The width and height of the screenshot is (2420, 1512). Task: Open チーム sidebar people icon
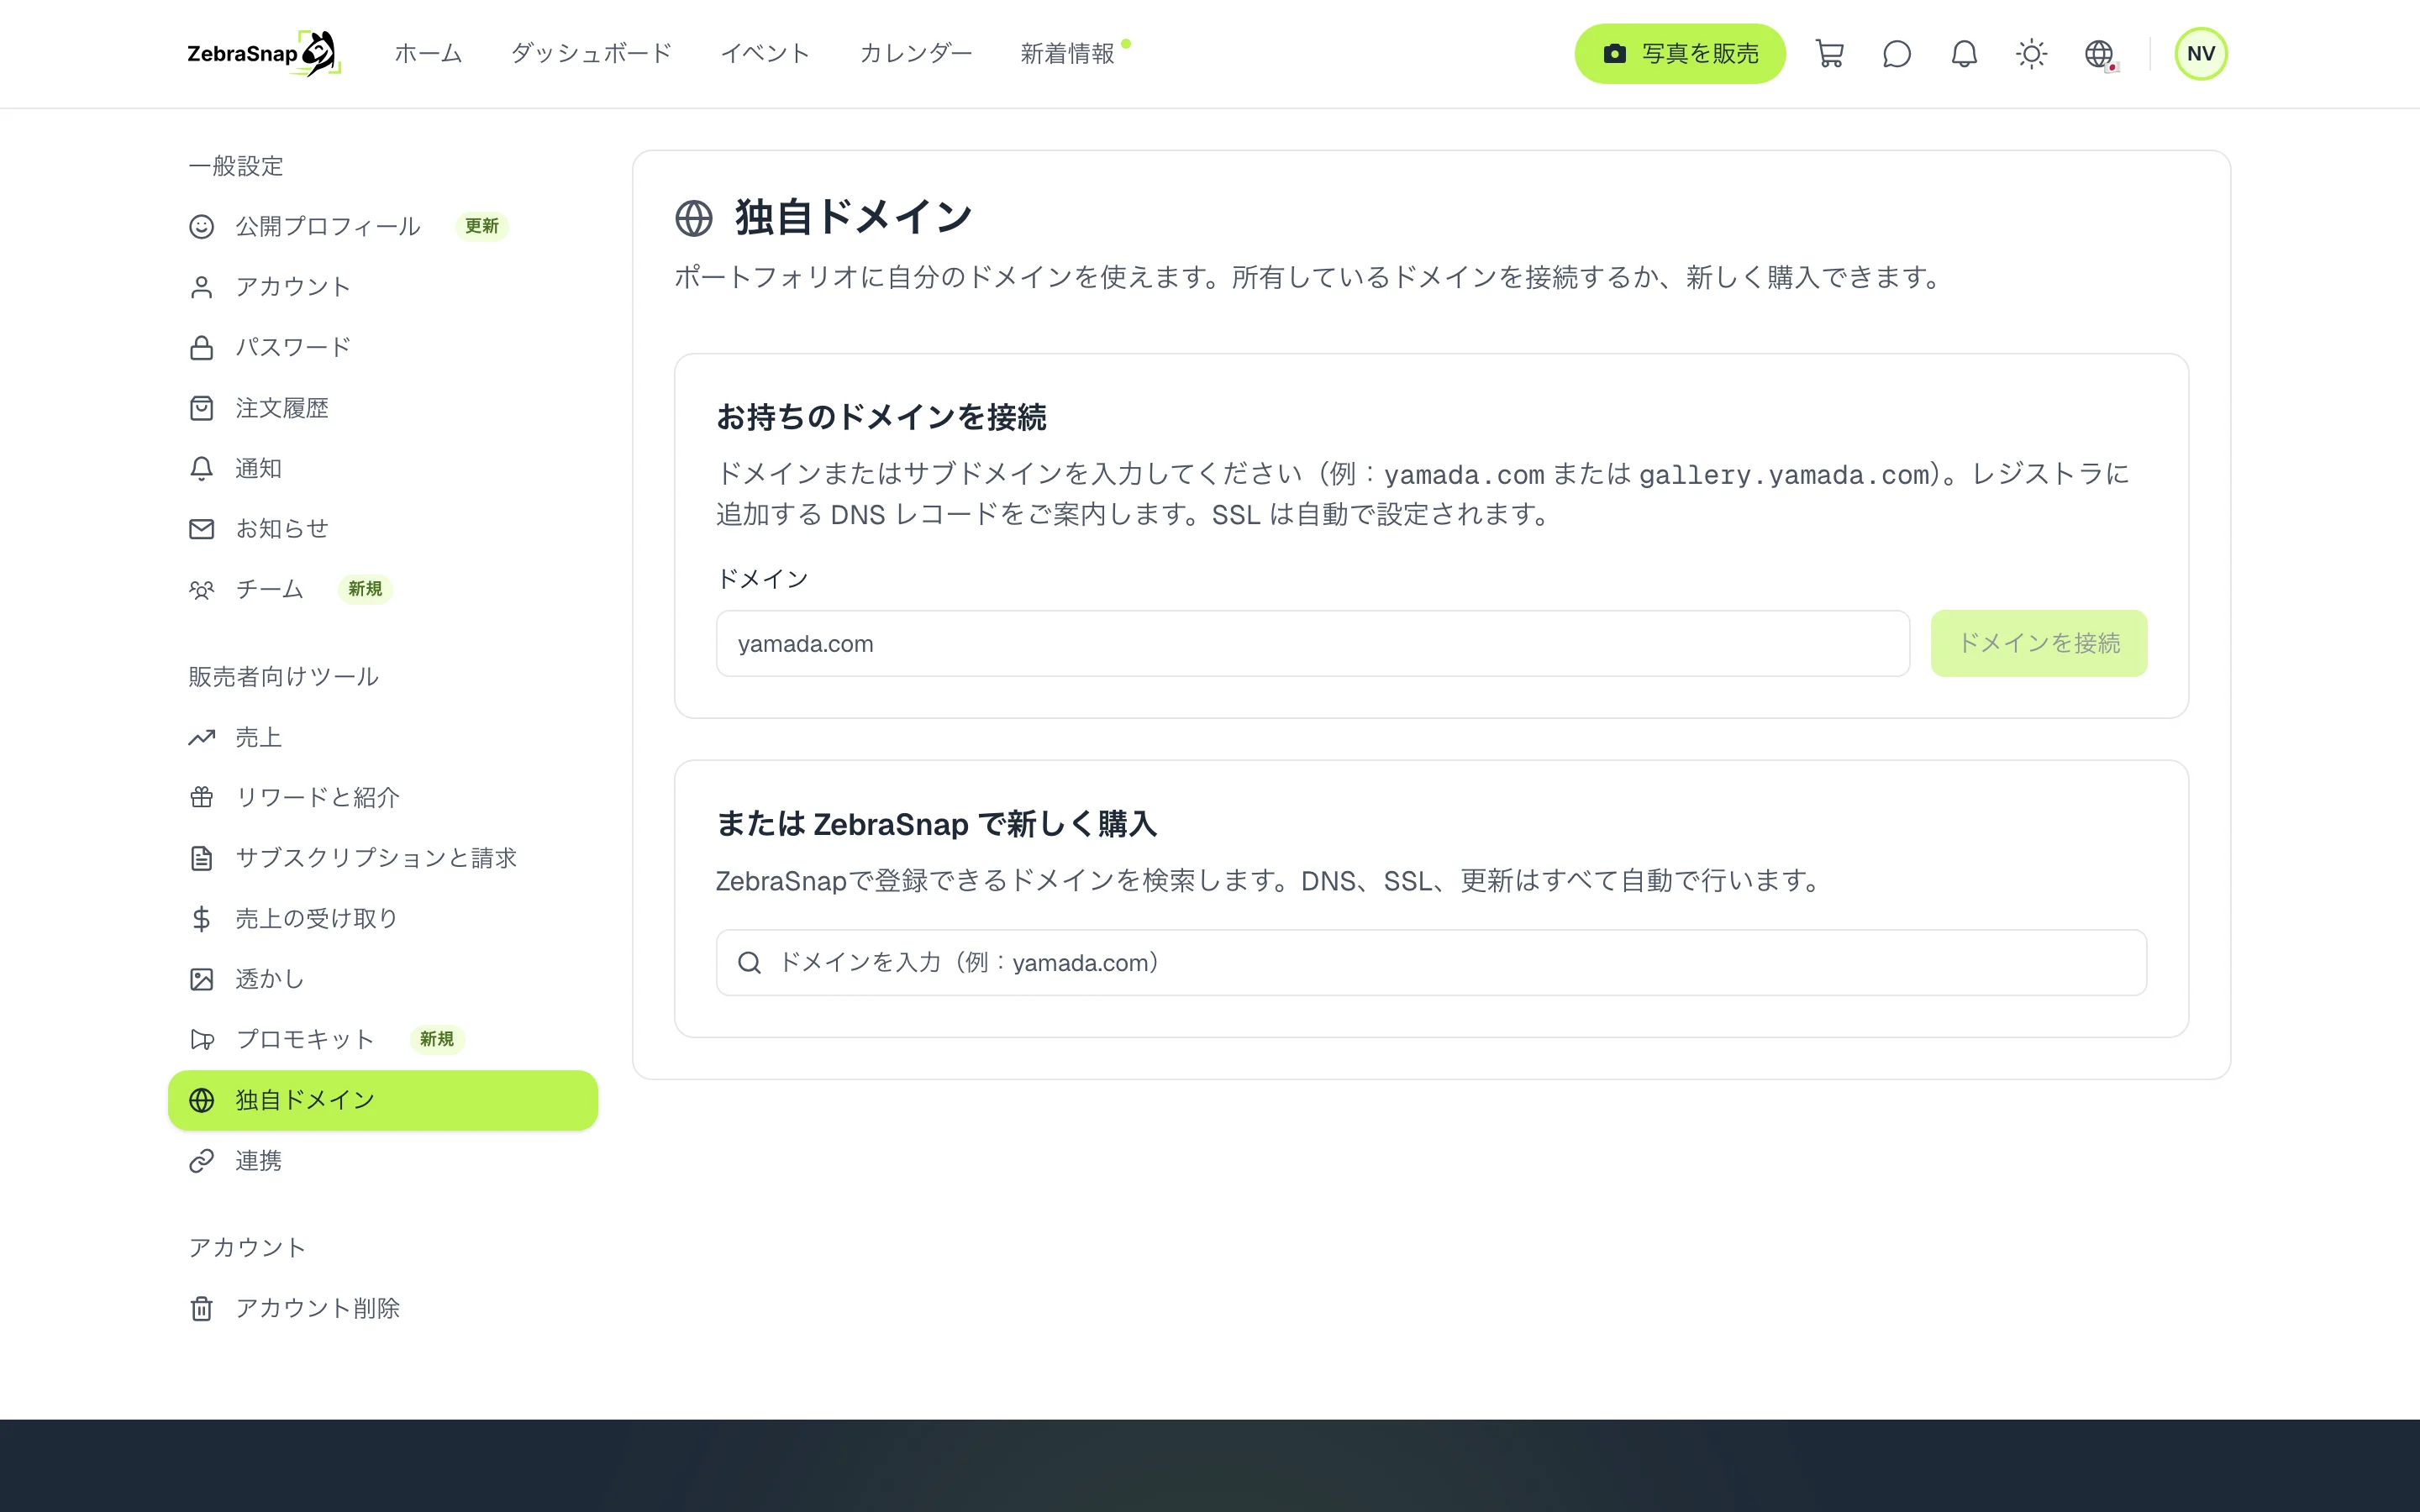point(201,589)
